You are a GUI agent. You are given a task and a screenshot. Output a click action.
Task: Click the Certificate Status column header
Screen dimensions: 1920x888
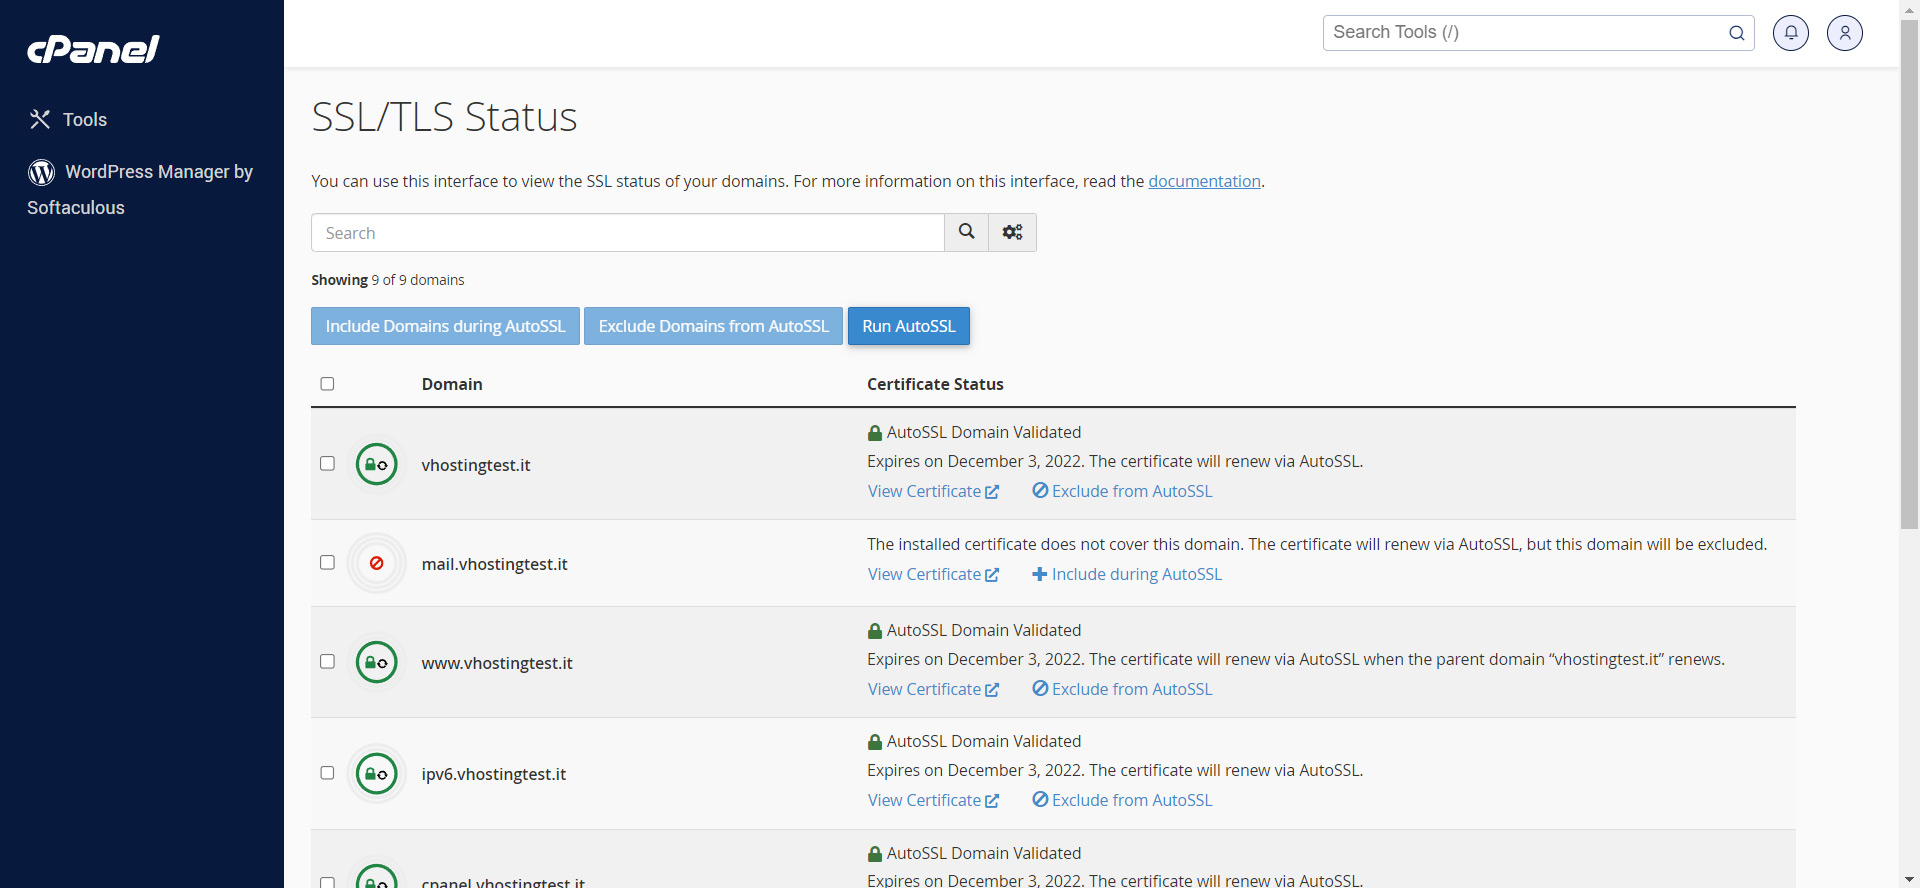pos(935,384)
